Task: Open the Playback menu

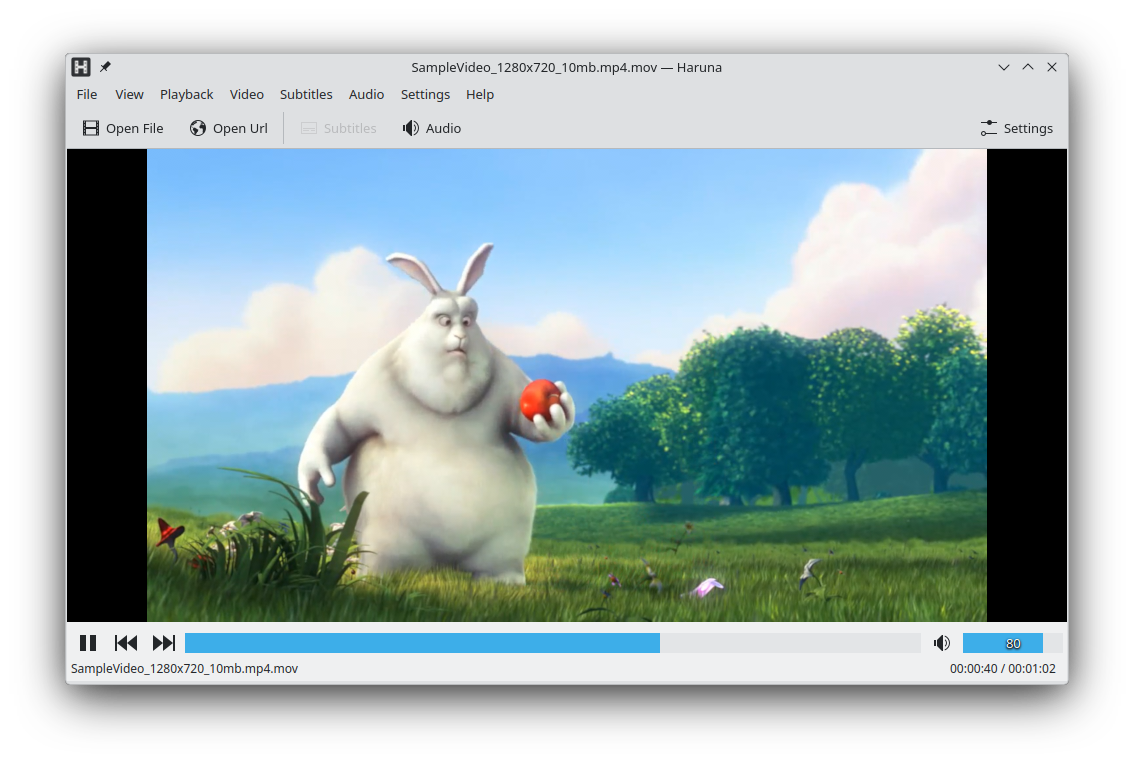Action: tap(187, 94)
